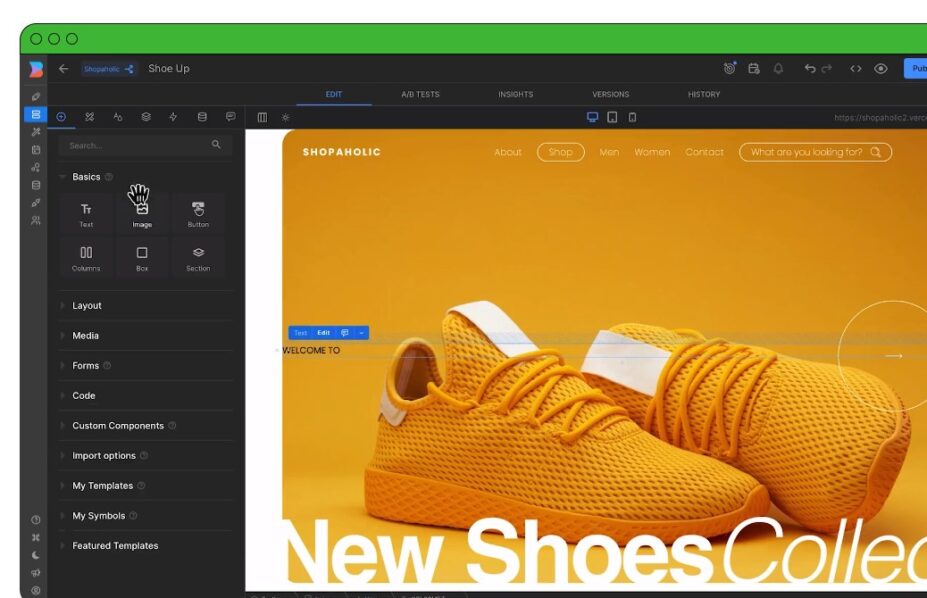Switch to mobile device preview

point(632,117)
